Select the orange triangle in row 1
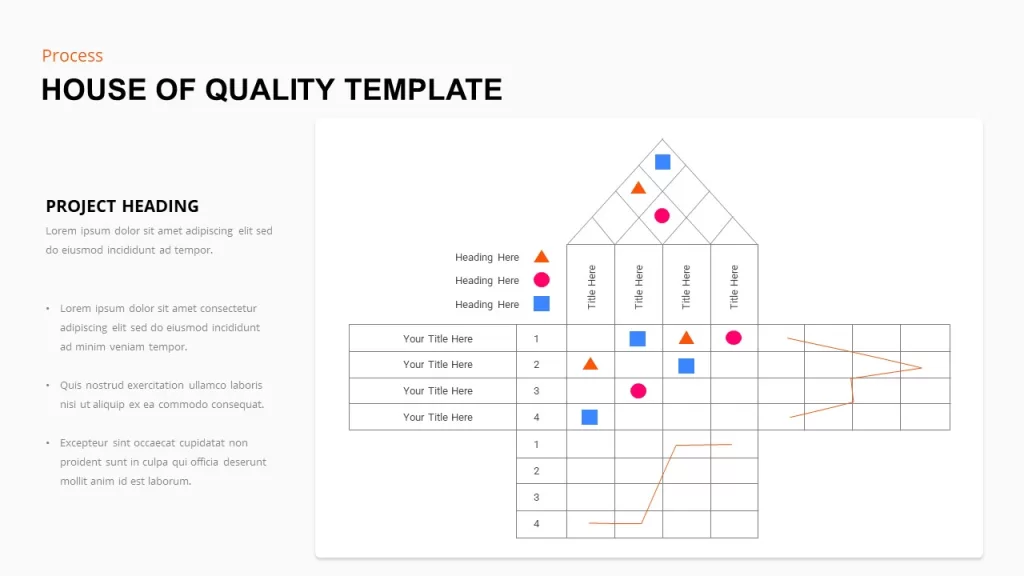1024x576 pixels. (686, 338)
